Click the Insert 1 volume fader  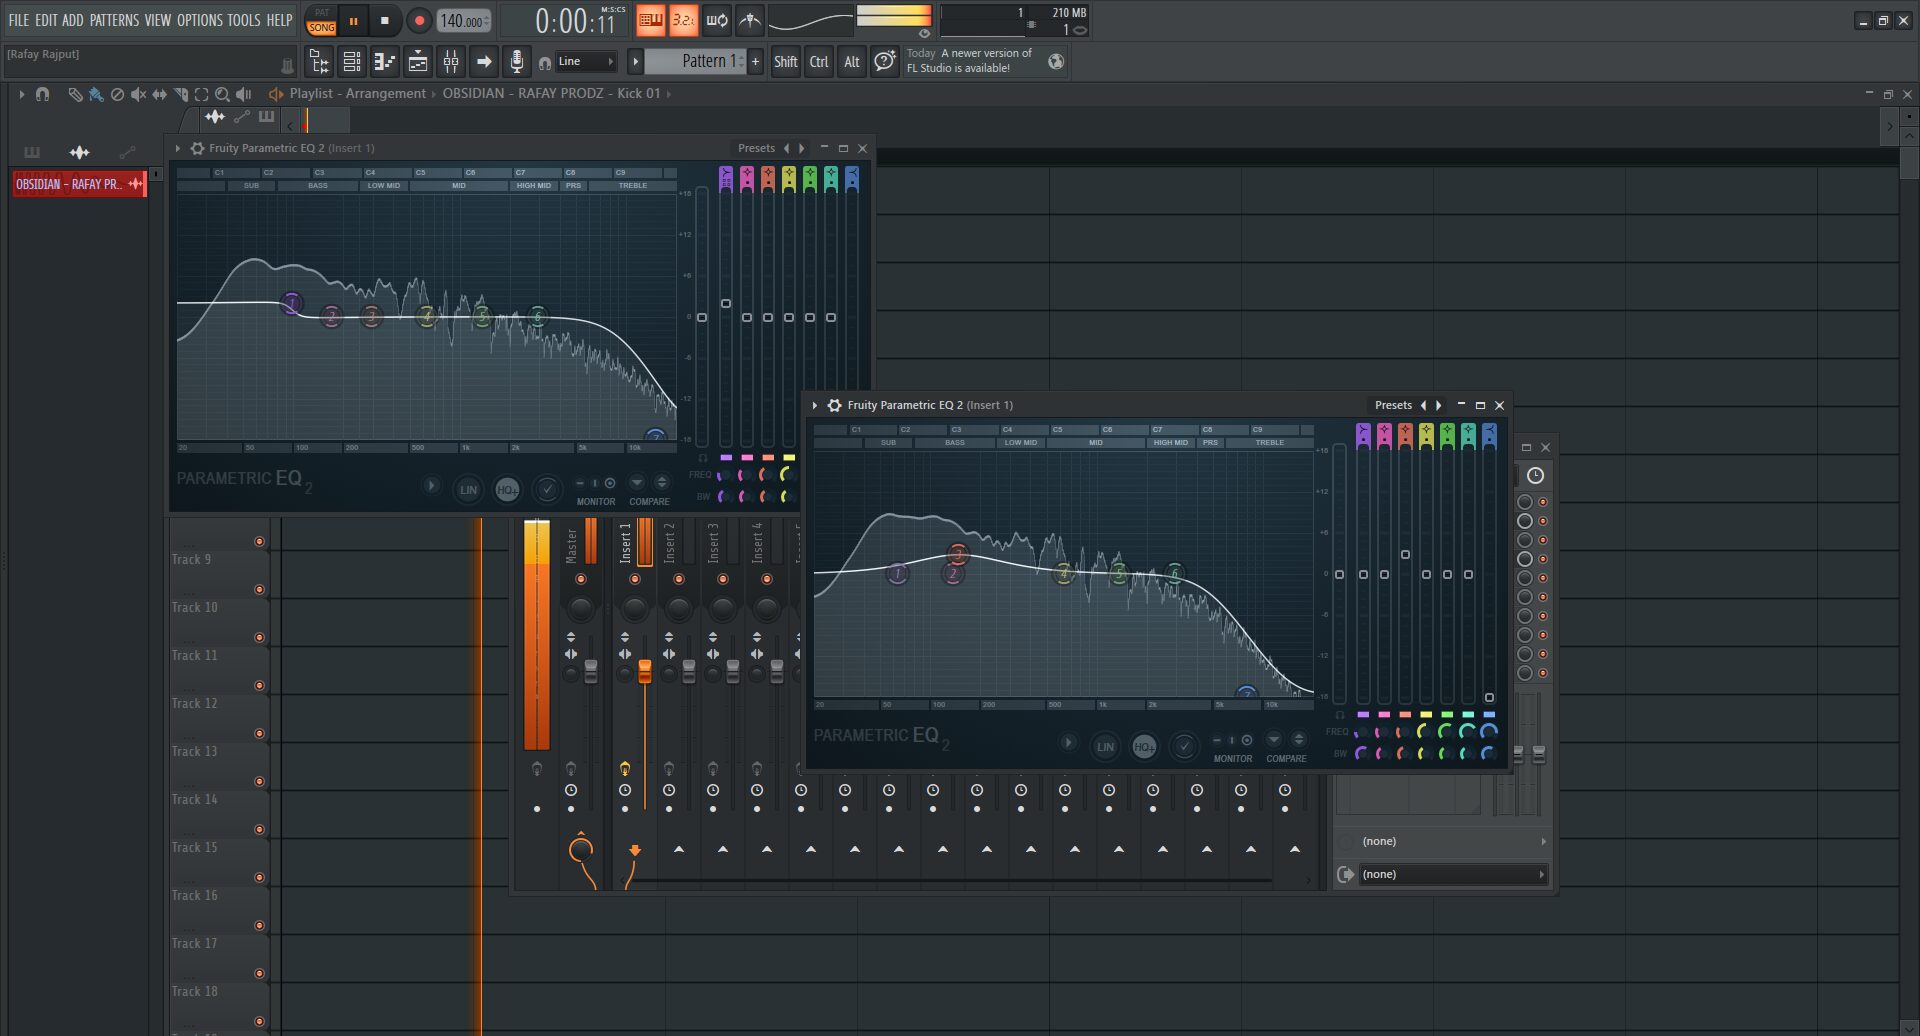pyautogui.click(x=644, y=671)
